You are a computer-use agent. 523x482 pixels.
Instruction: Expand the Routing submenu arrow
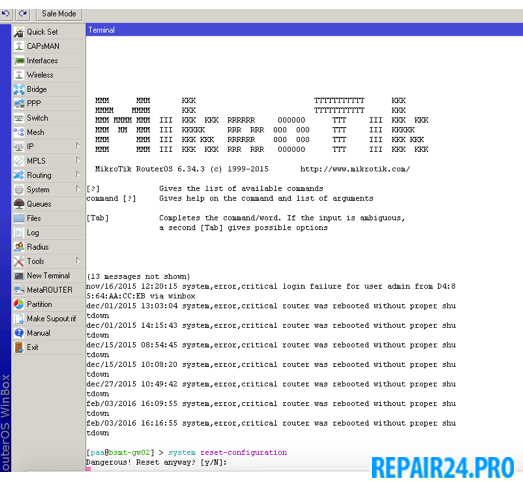click(78, 174)
